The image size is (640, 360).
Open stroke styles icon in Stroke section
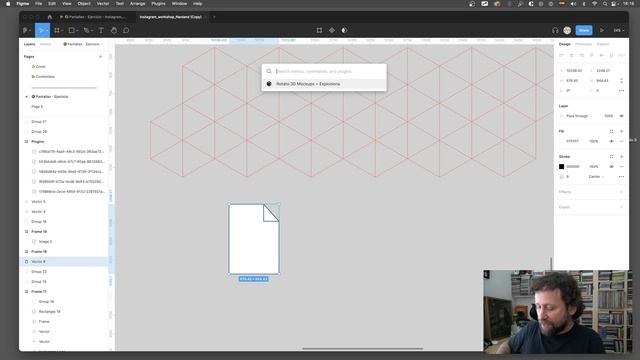click(611, 157)
